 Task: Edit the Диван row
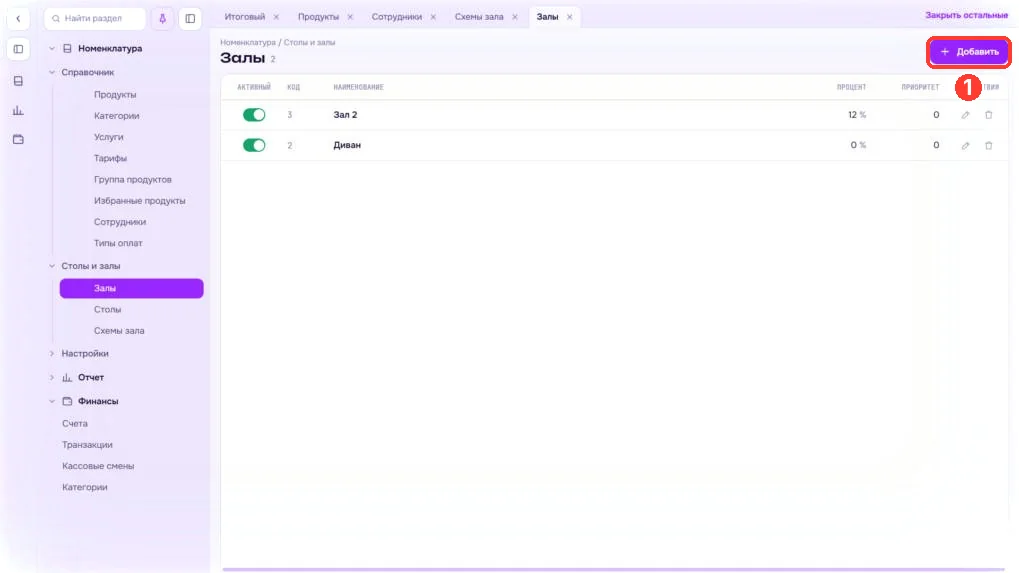tap(965, 146)
